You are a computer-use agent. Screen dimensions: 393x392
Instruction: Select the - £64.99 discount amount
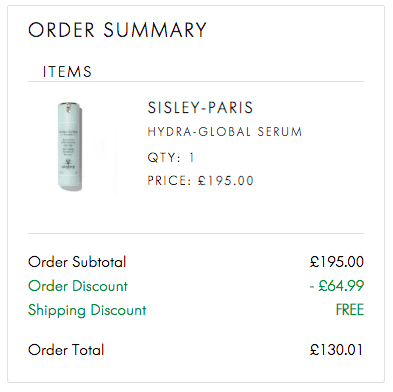click(337, 286)
